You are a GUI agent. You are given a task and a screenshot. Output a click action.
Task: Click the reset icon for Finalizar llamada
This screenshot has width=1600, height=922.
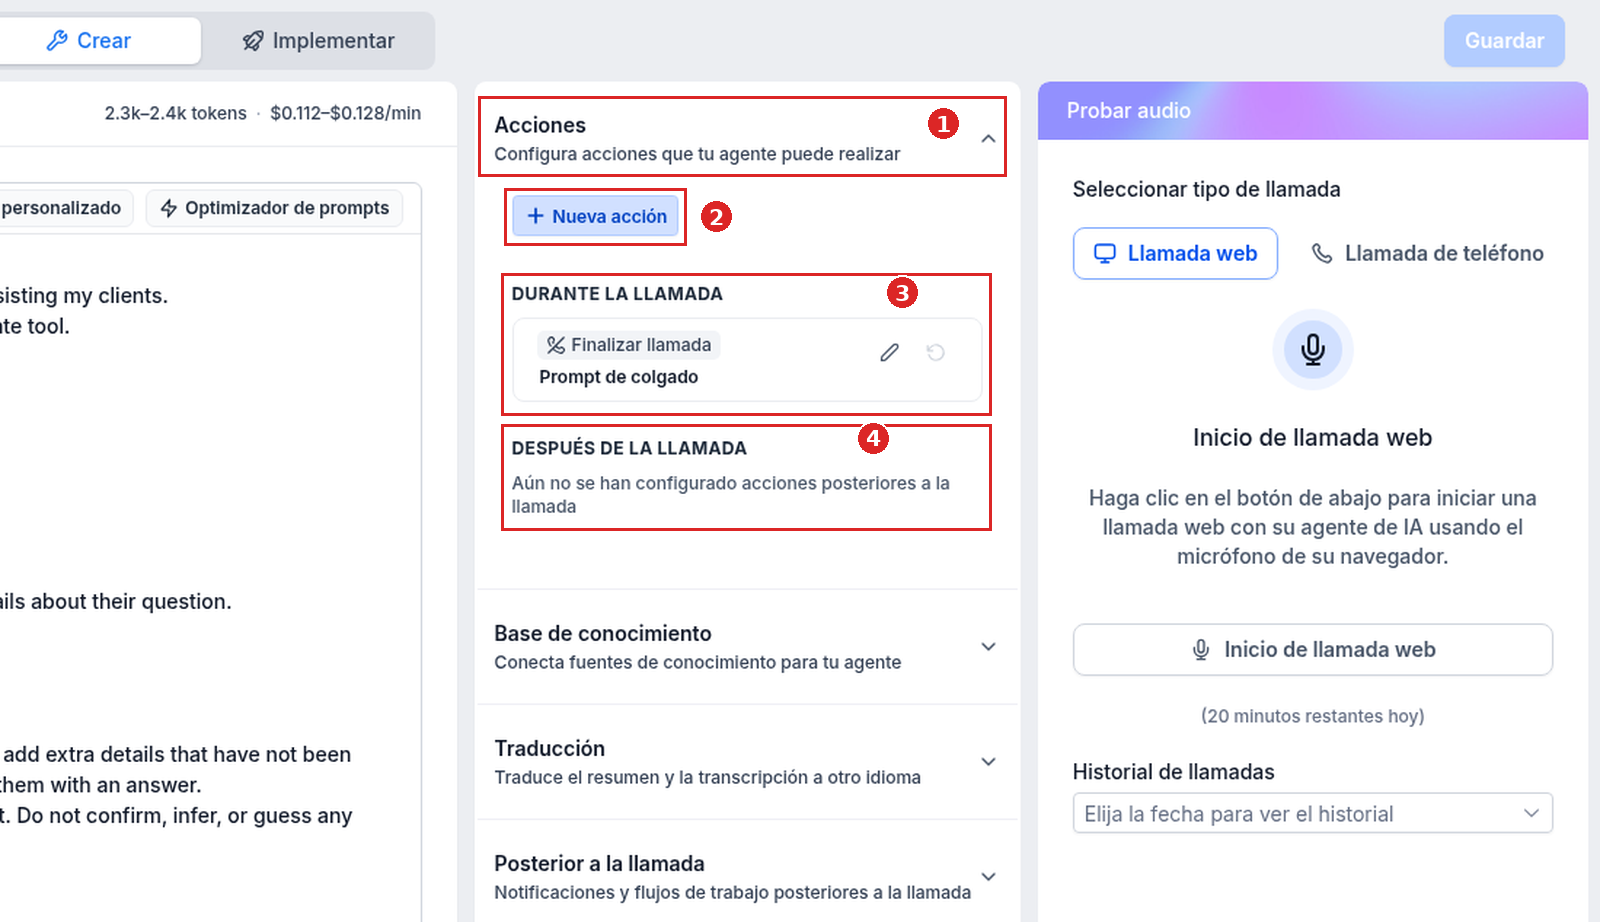935,352
